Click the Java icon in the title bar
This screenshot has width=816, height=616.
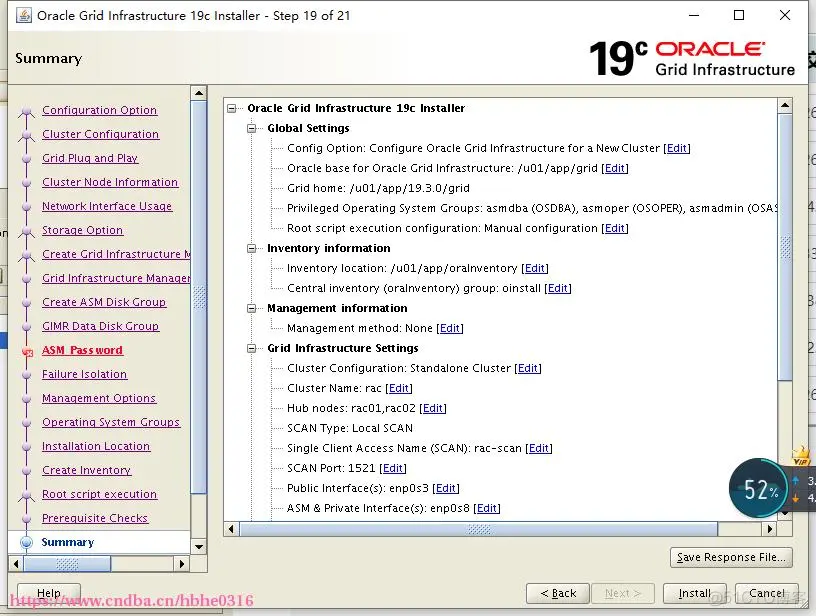(23, 16)
